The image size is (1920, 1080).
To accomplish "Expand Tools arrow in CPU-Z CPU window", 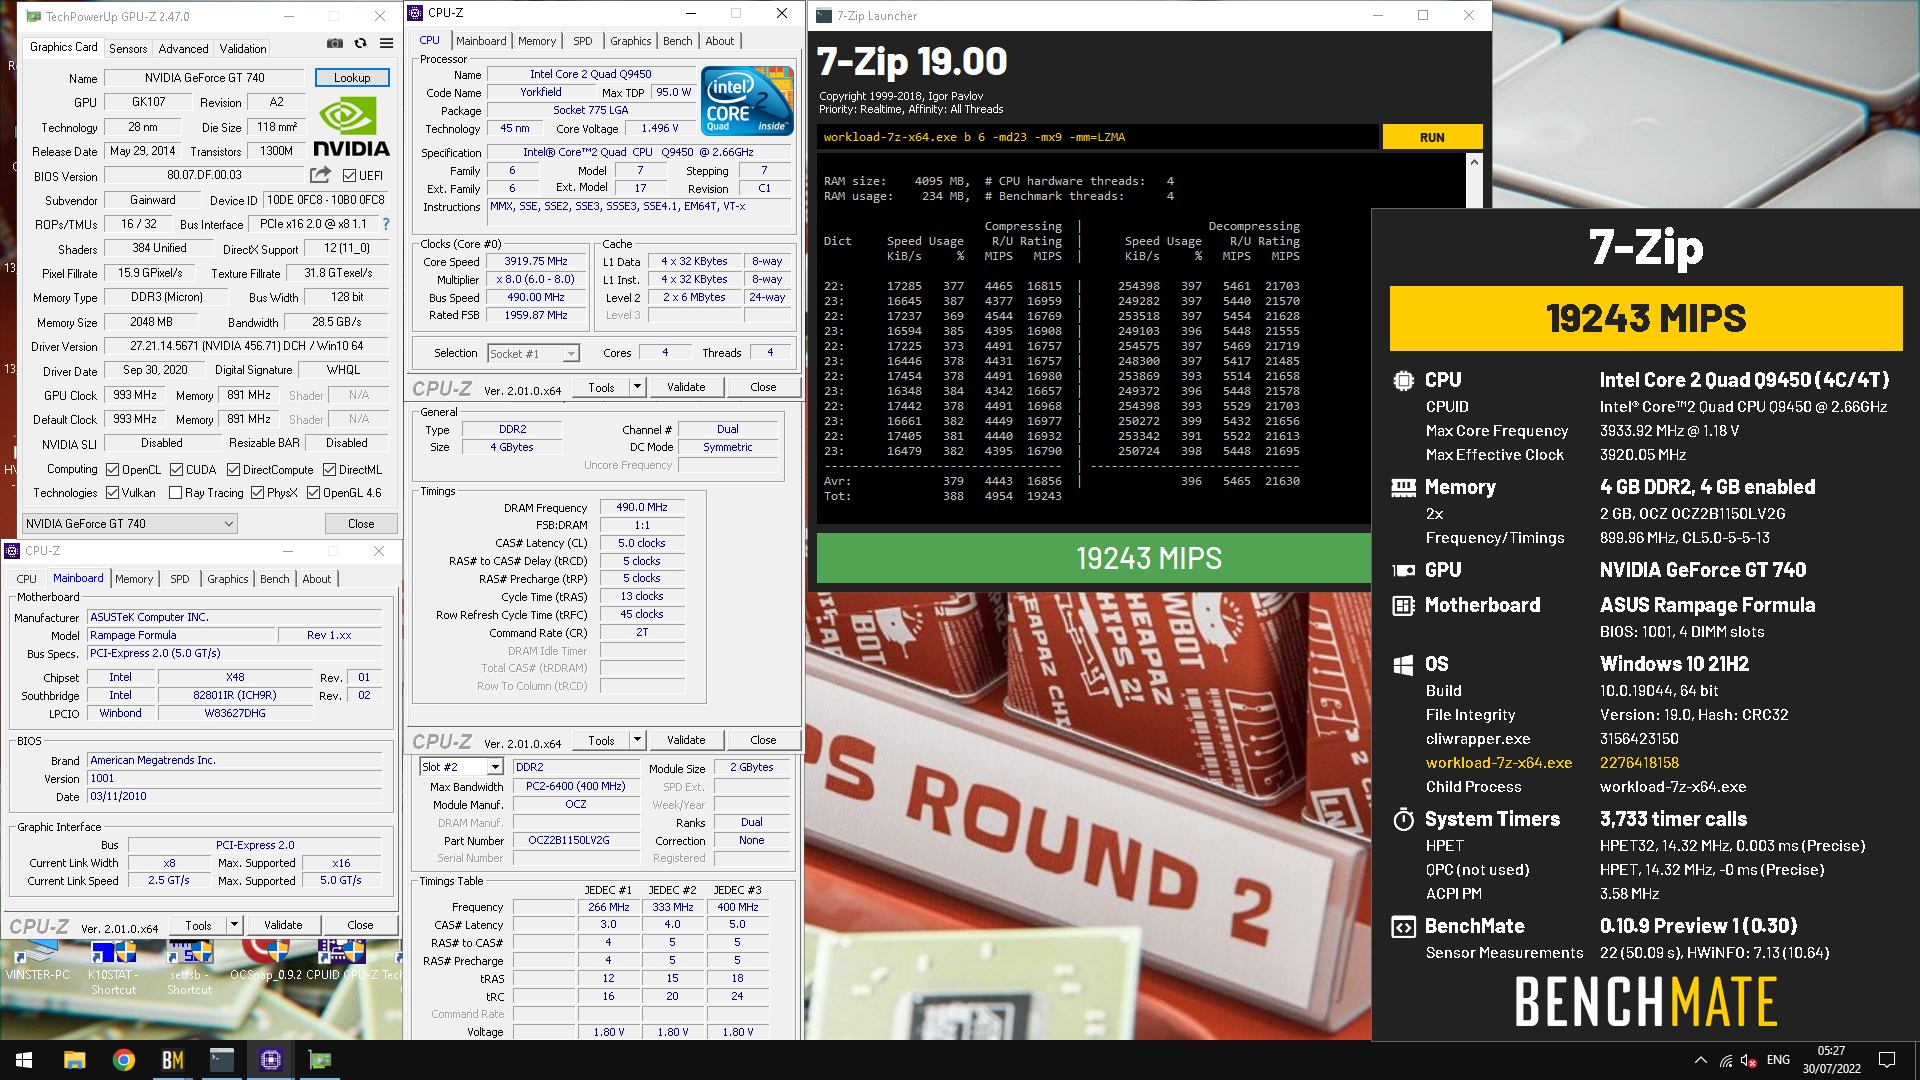I will click(x=636, y=387).
